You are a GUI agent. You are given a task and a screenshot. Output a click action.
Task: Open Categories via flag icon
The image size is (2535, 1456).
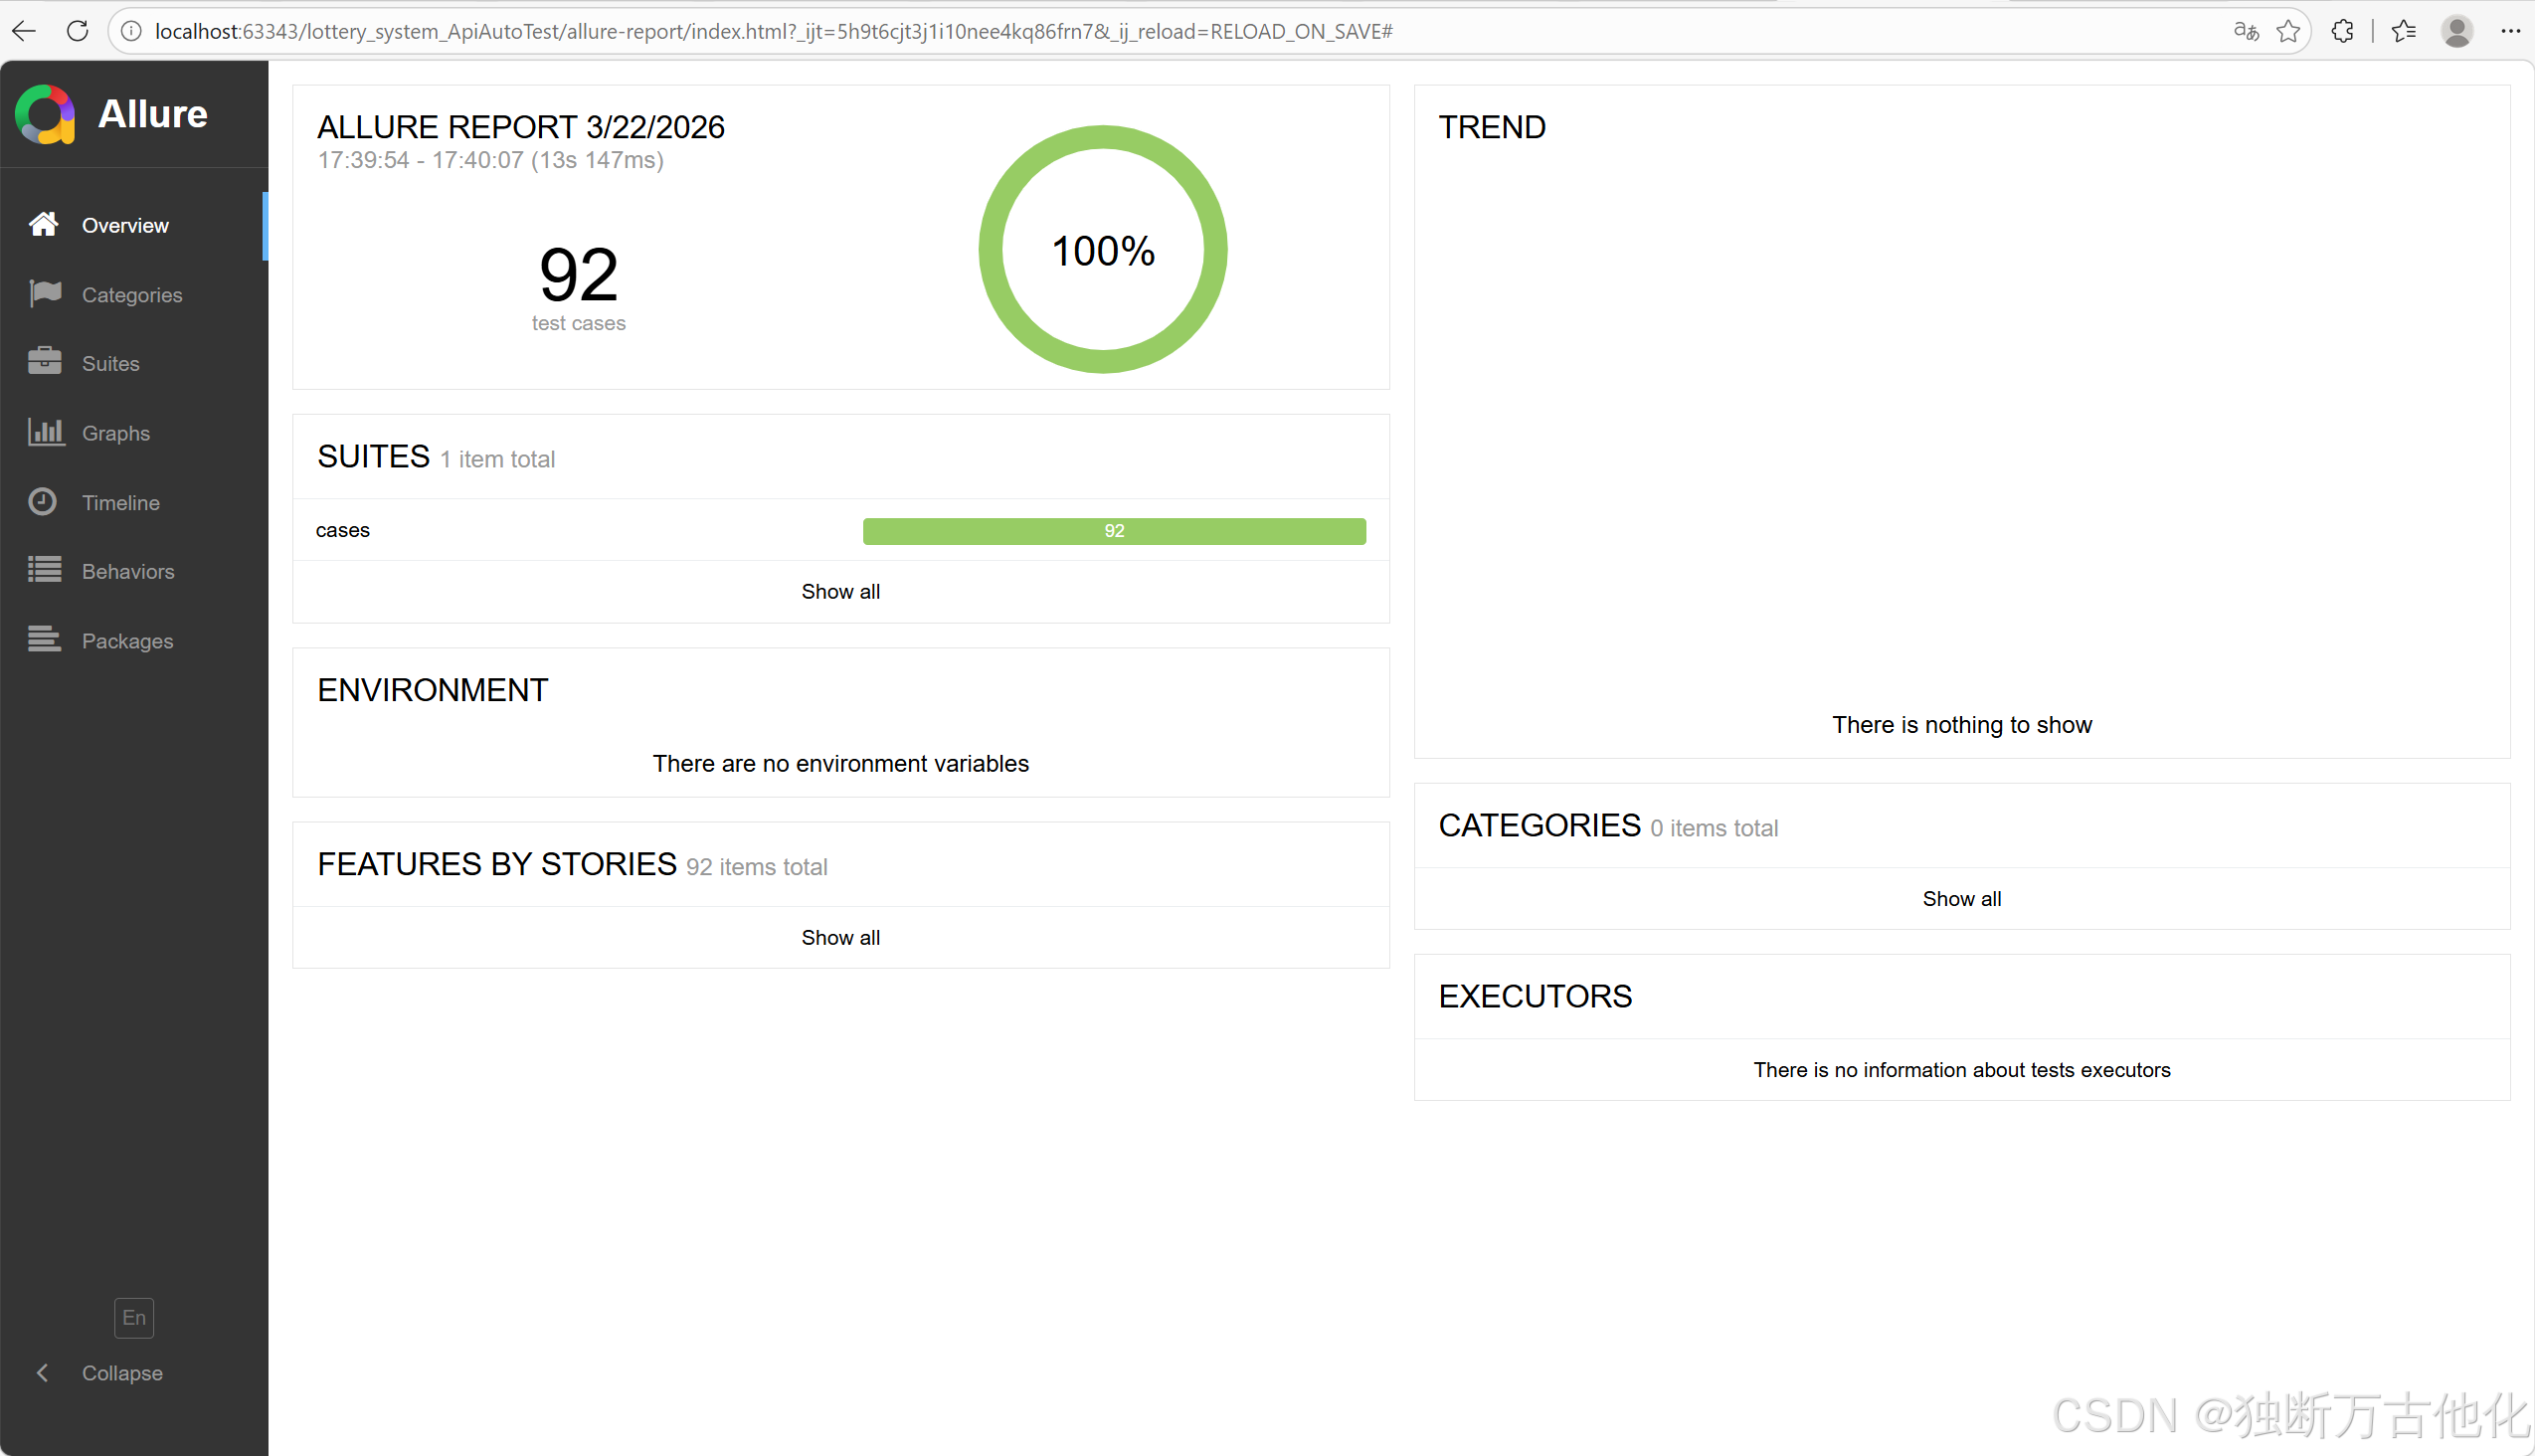click(x=45, y=293)
